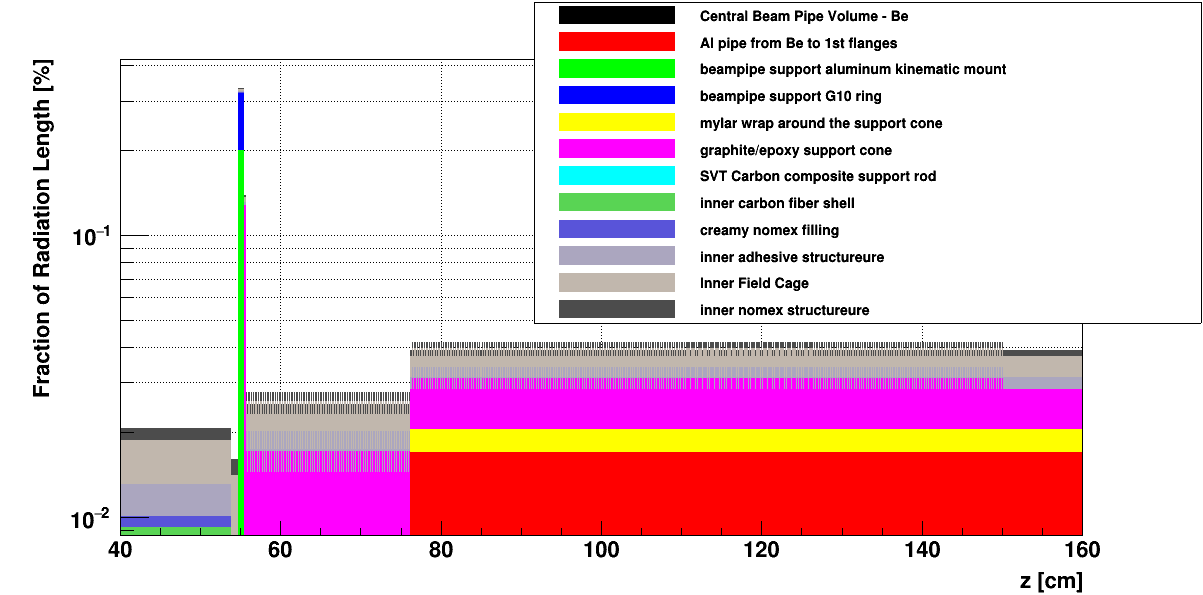Click y-axis label 10^-1
The width and height of the screenshot is (1203, 595).
tap(93, 237)
